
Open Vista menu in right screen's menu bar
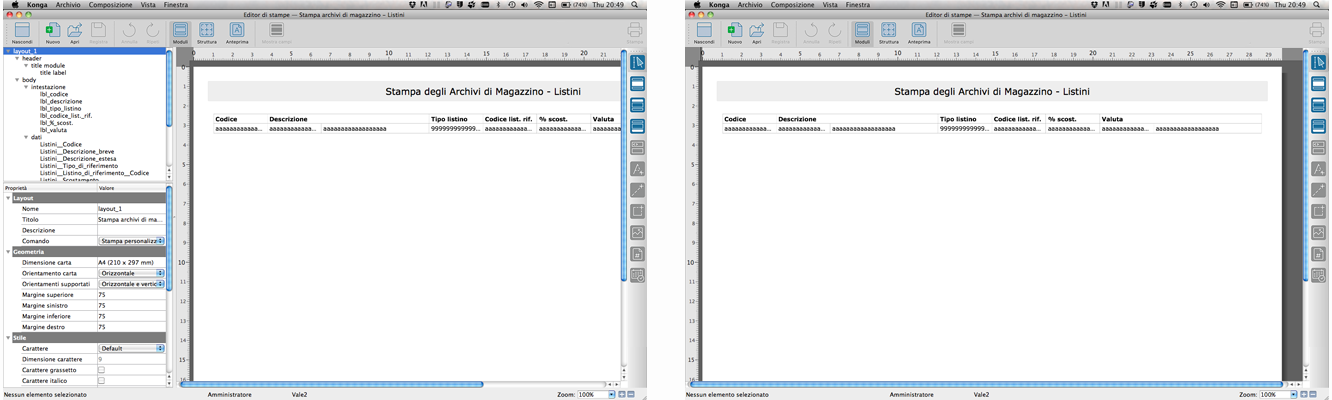[x=829, y=5]
